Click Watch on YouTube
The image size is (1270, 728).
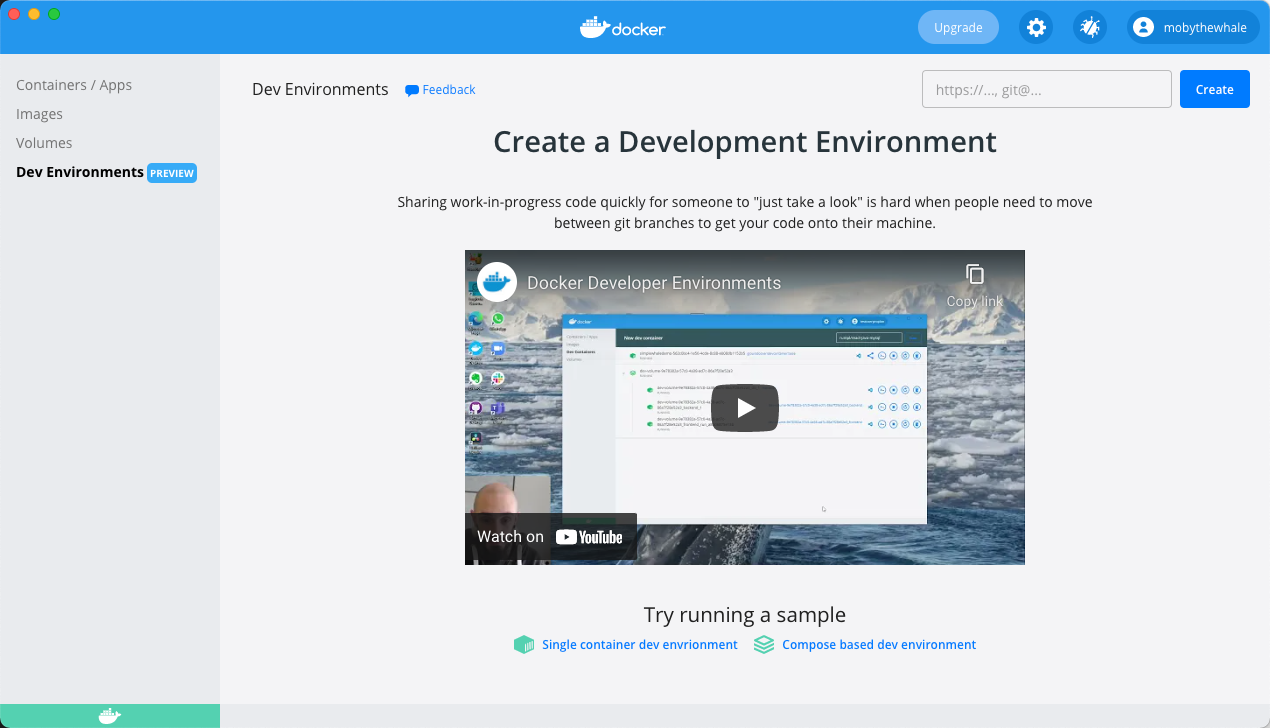(550, 537)
